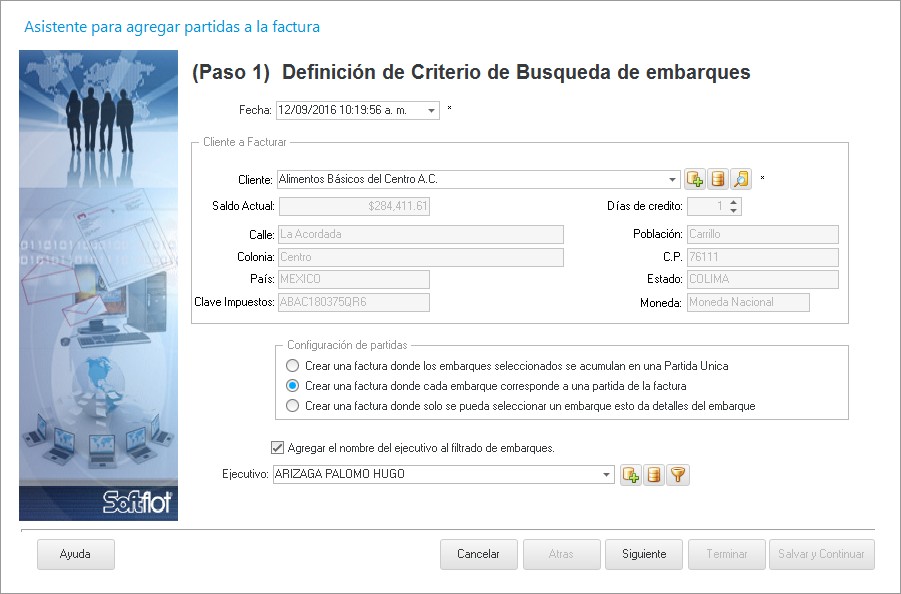This screenshot has height=594, width=901.
Task: Click the Siguiente button
Action: [643, 554]
